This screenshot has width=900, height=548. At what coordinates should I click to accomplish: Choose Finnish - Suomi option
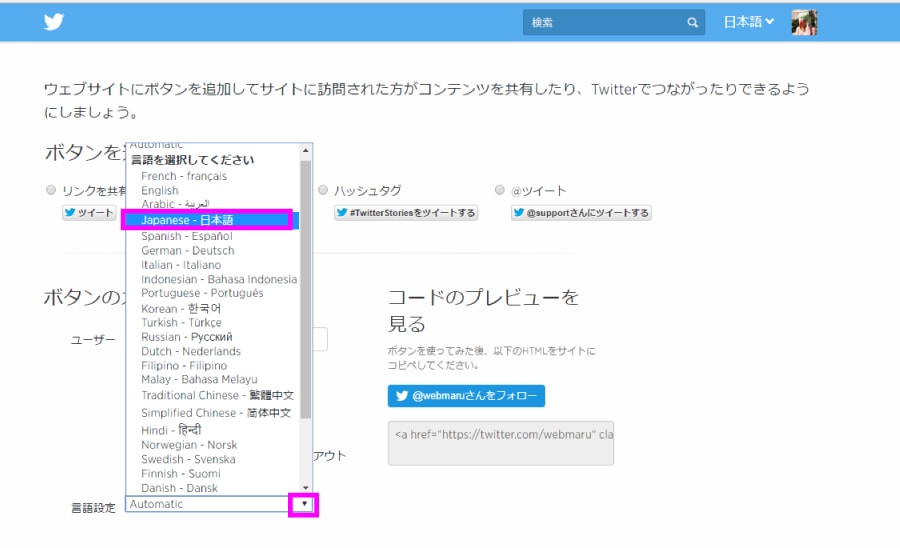point(212,473)
